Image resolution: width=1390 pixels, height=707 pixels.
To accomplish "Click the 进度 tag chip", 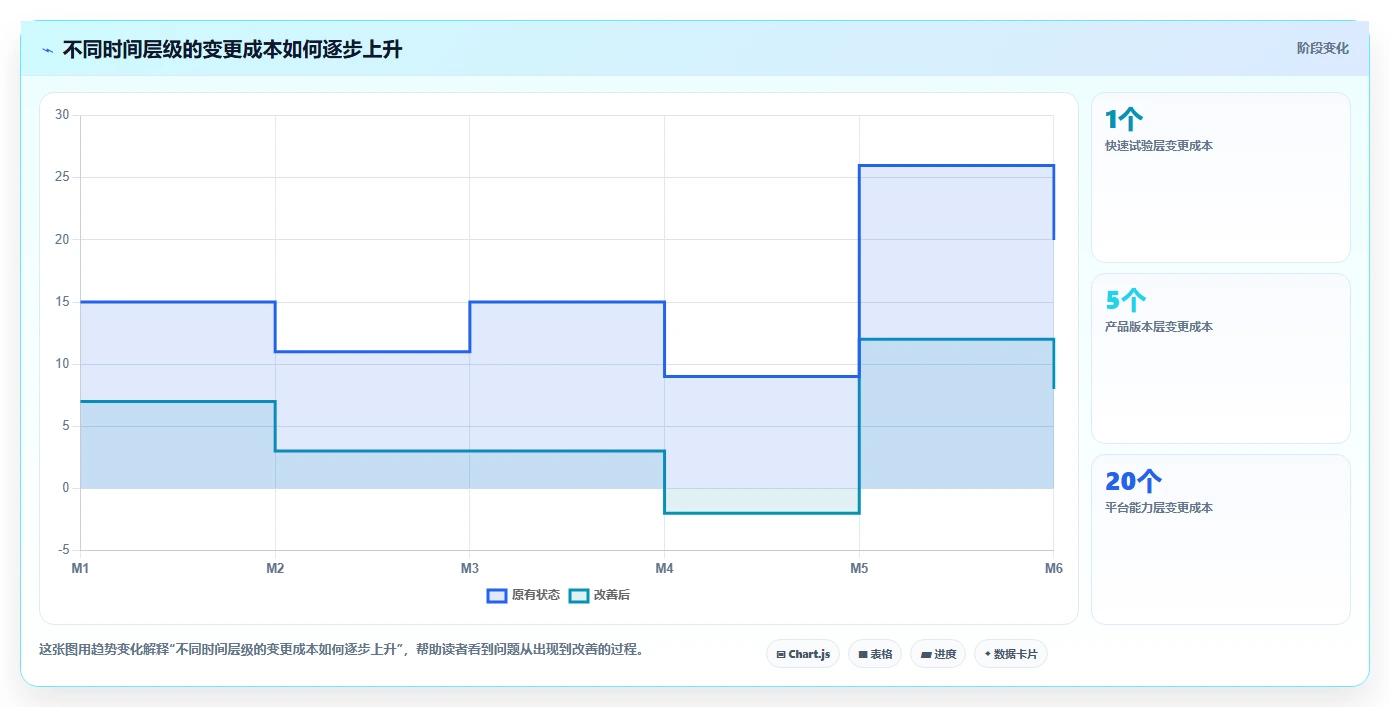I will [x=938, y=654].
